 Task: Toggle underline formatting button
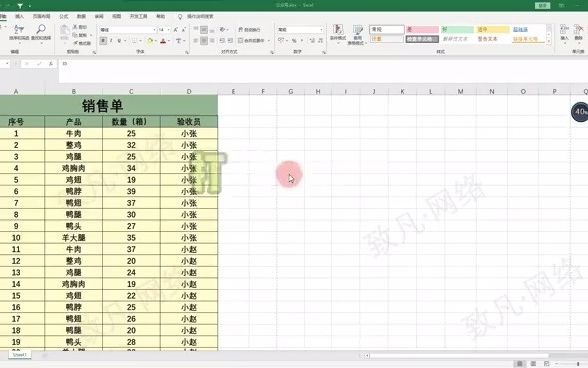coord(119,41)
